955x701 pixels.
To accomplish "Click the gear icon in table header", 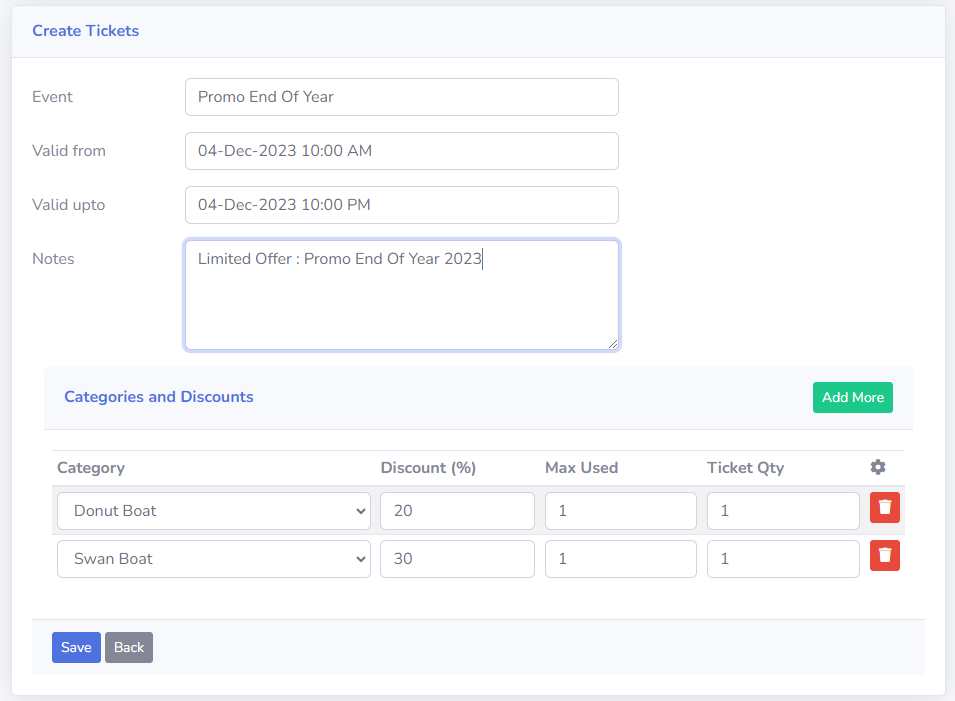I will (x=878, y=467).
